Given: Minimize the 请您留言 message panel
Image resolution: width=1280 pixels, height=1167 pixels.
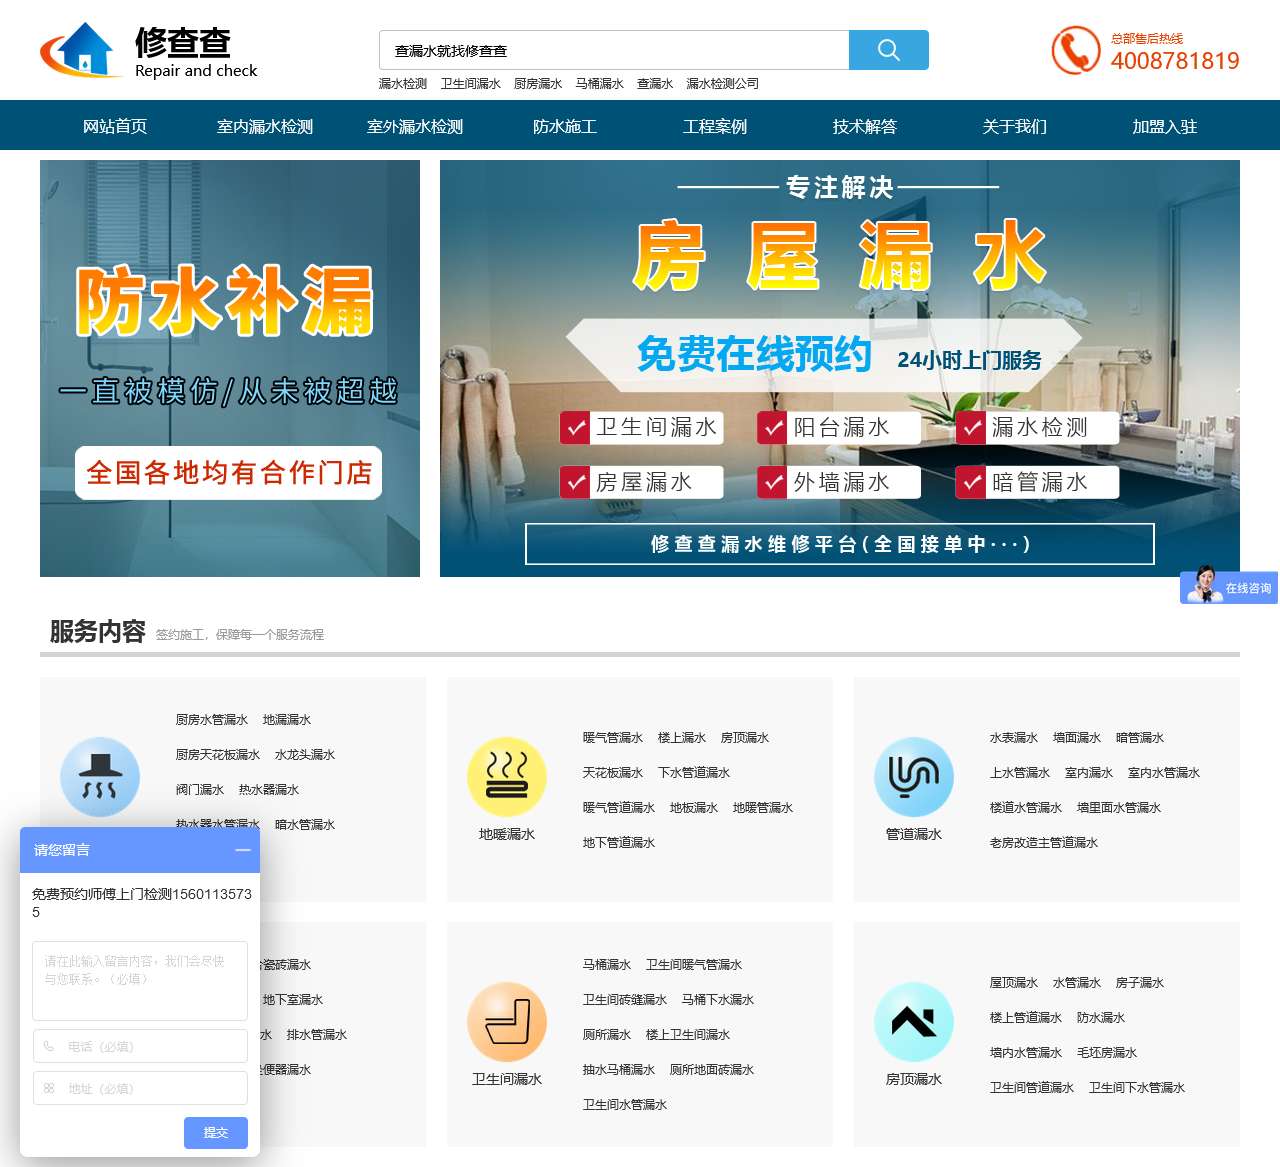Looking at the screenshot, I should [242, 850].
